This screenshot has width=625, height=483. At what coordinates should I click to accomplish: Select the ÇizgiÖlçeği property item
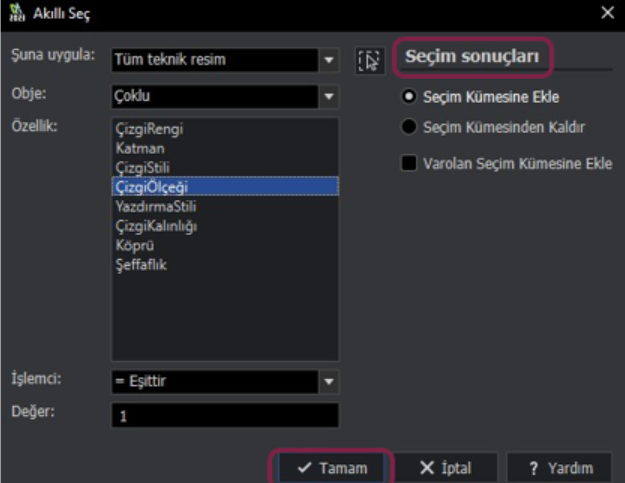152,187
